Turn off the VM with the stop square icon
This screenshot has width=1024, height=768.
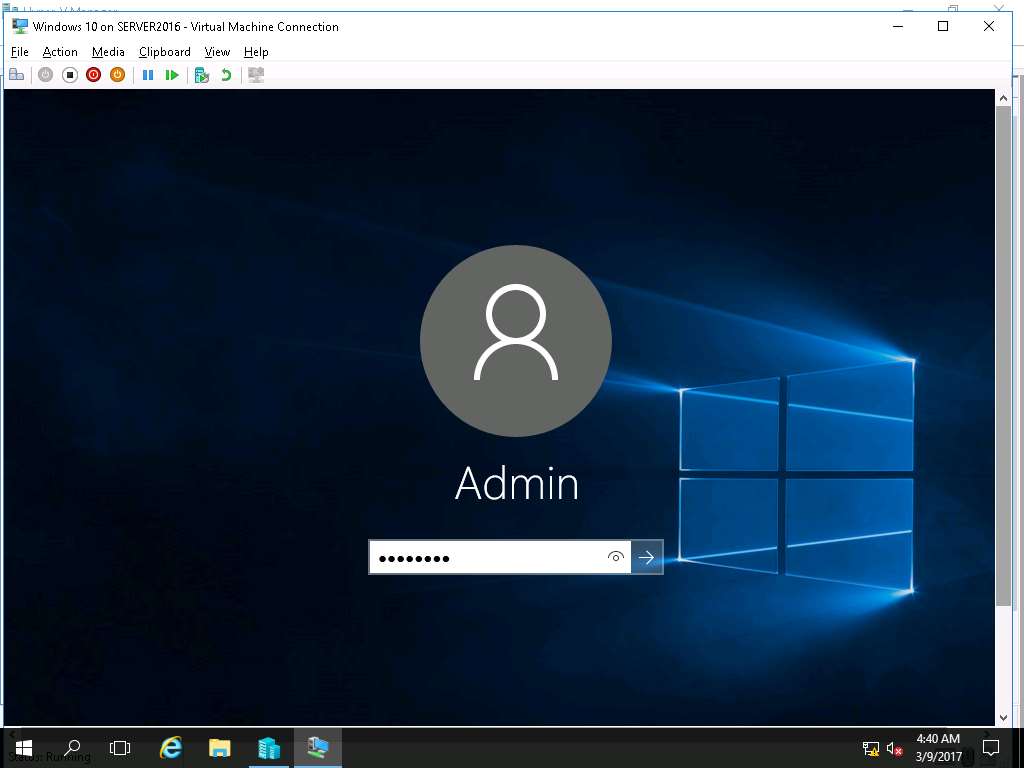70,75
